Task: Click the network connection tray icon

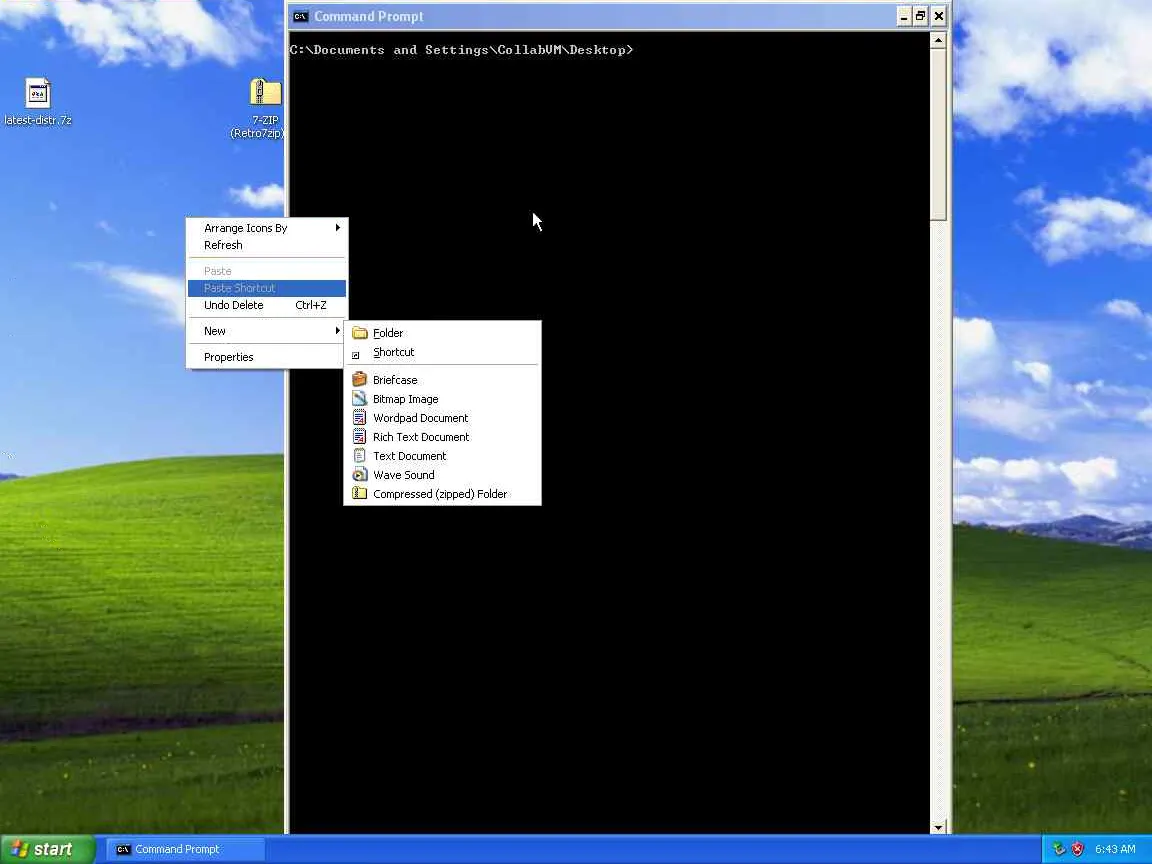Action: pos(1059,849)
